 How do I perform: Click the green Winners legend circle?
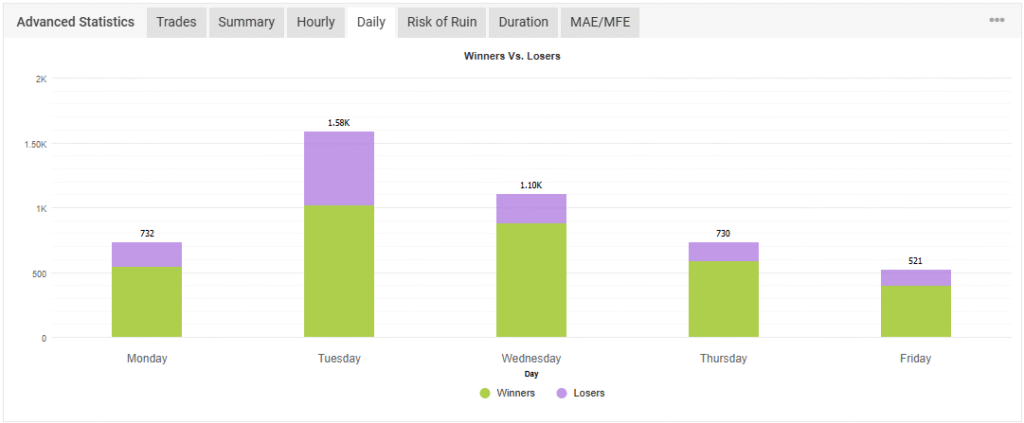coord(485,393)
